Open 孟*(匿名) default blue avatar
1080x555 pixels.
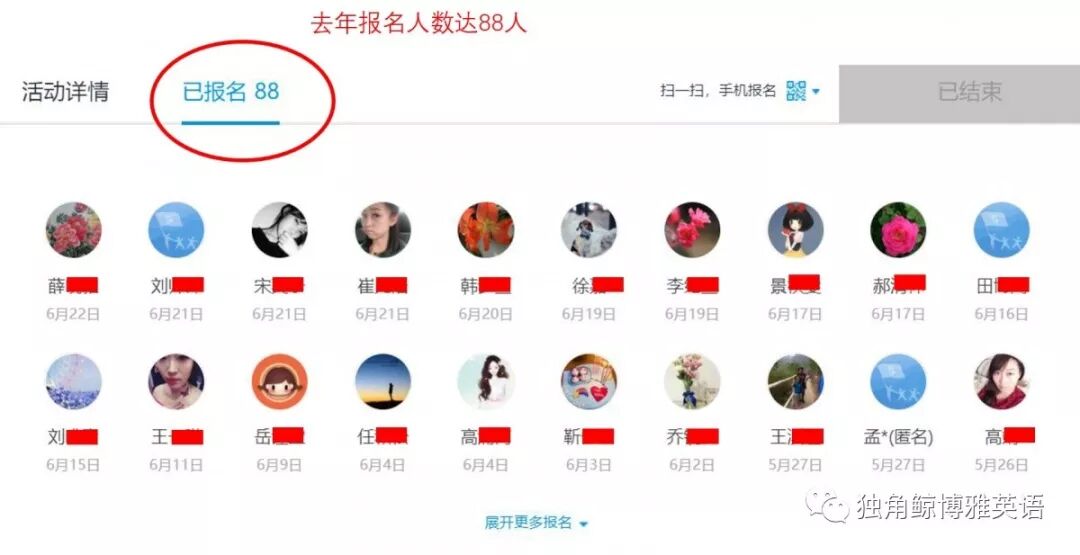coord(898,381)
